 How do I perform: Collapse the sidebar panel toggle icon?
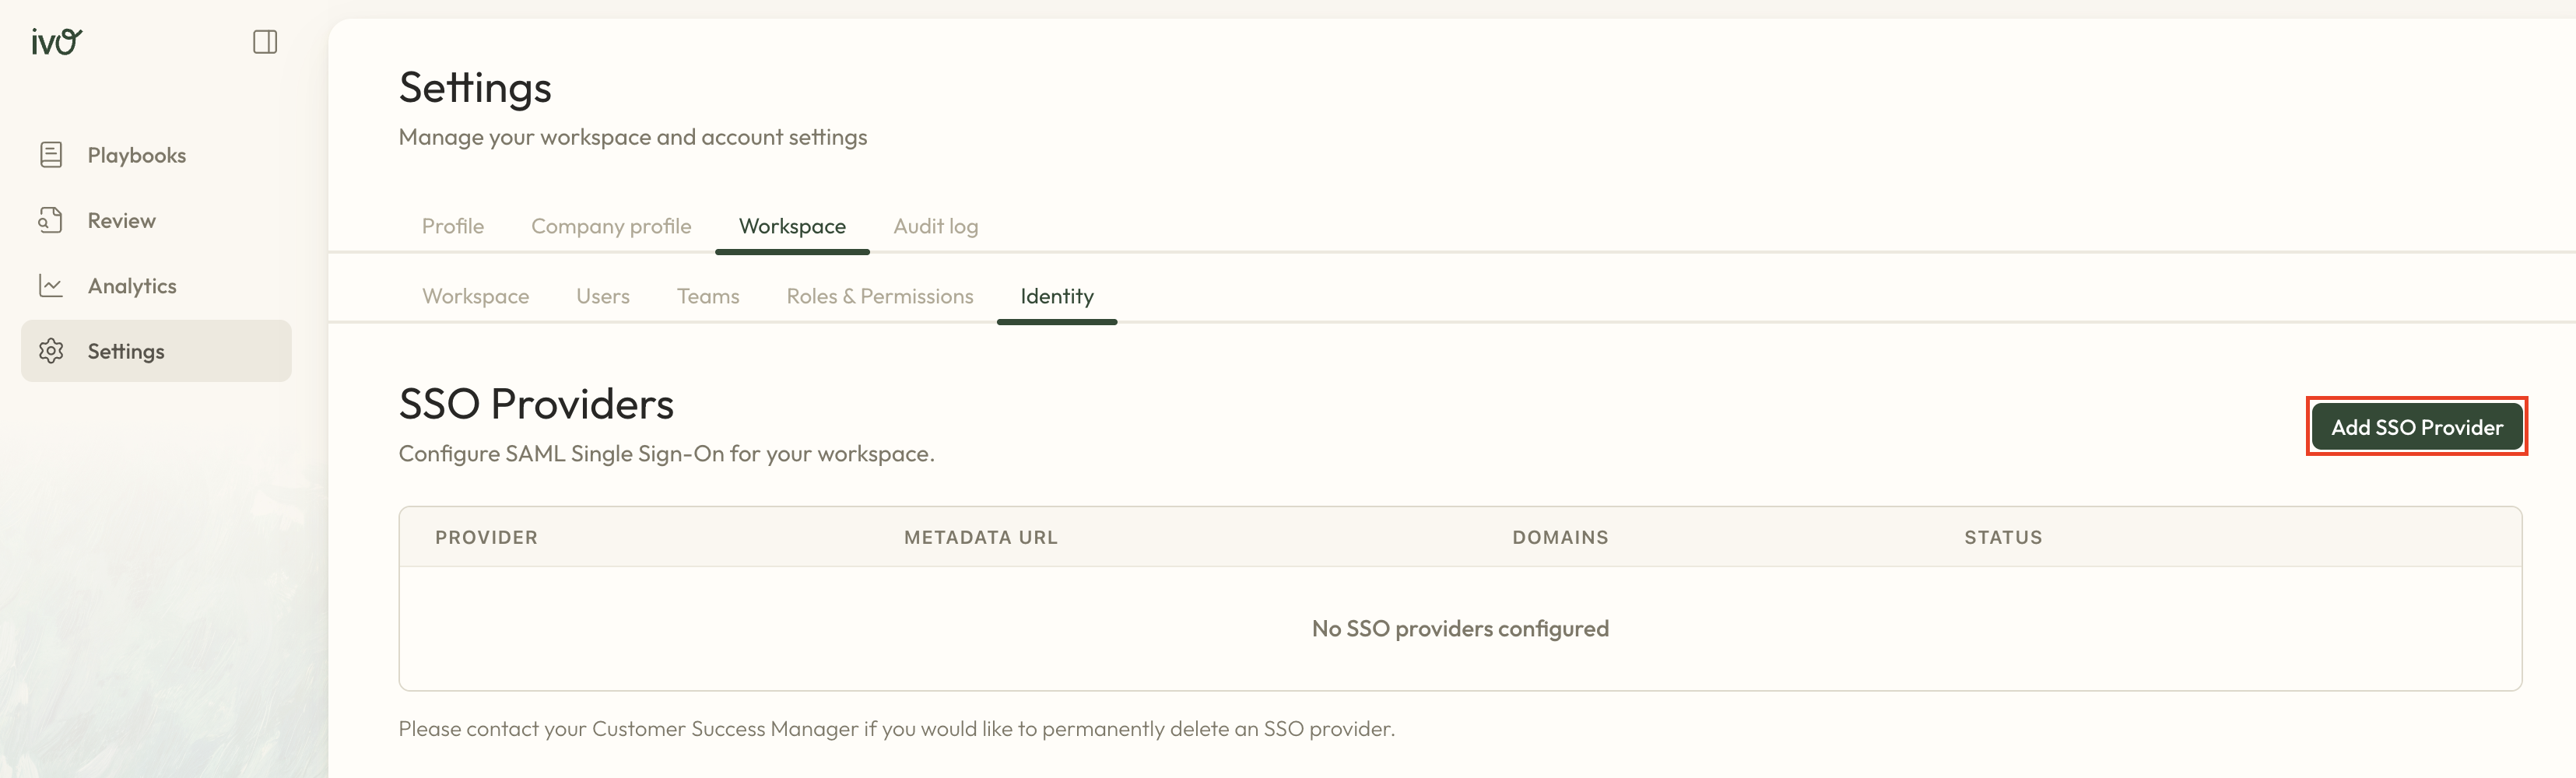pyautogui.click(x=265, y=42)
